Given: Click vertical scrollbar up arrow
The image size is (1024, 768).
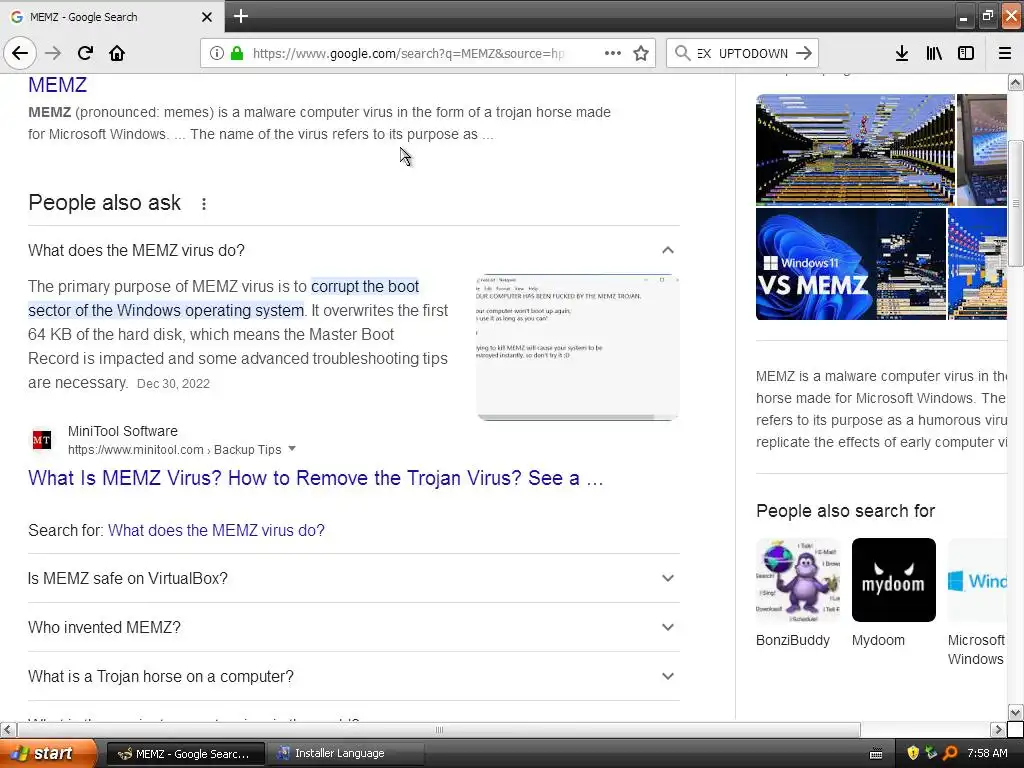Looking at the screenshot, I should click(x=1015, y=82).
